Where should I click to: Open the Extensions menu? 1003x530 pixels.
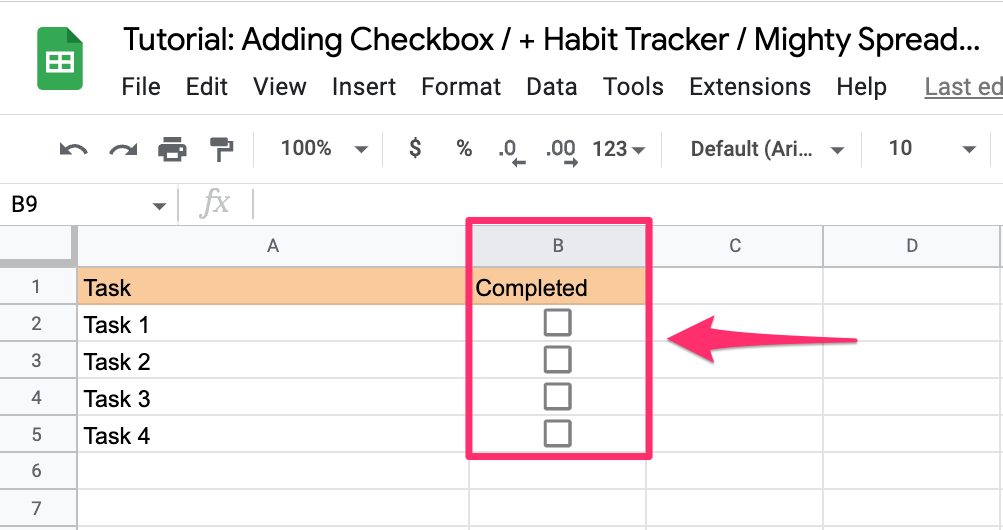click(x=750, y=87)
